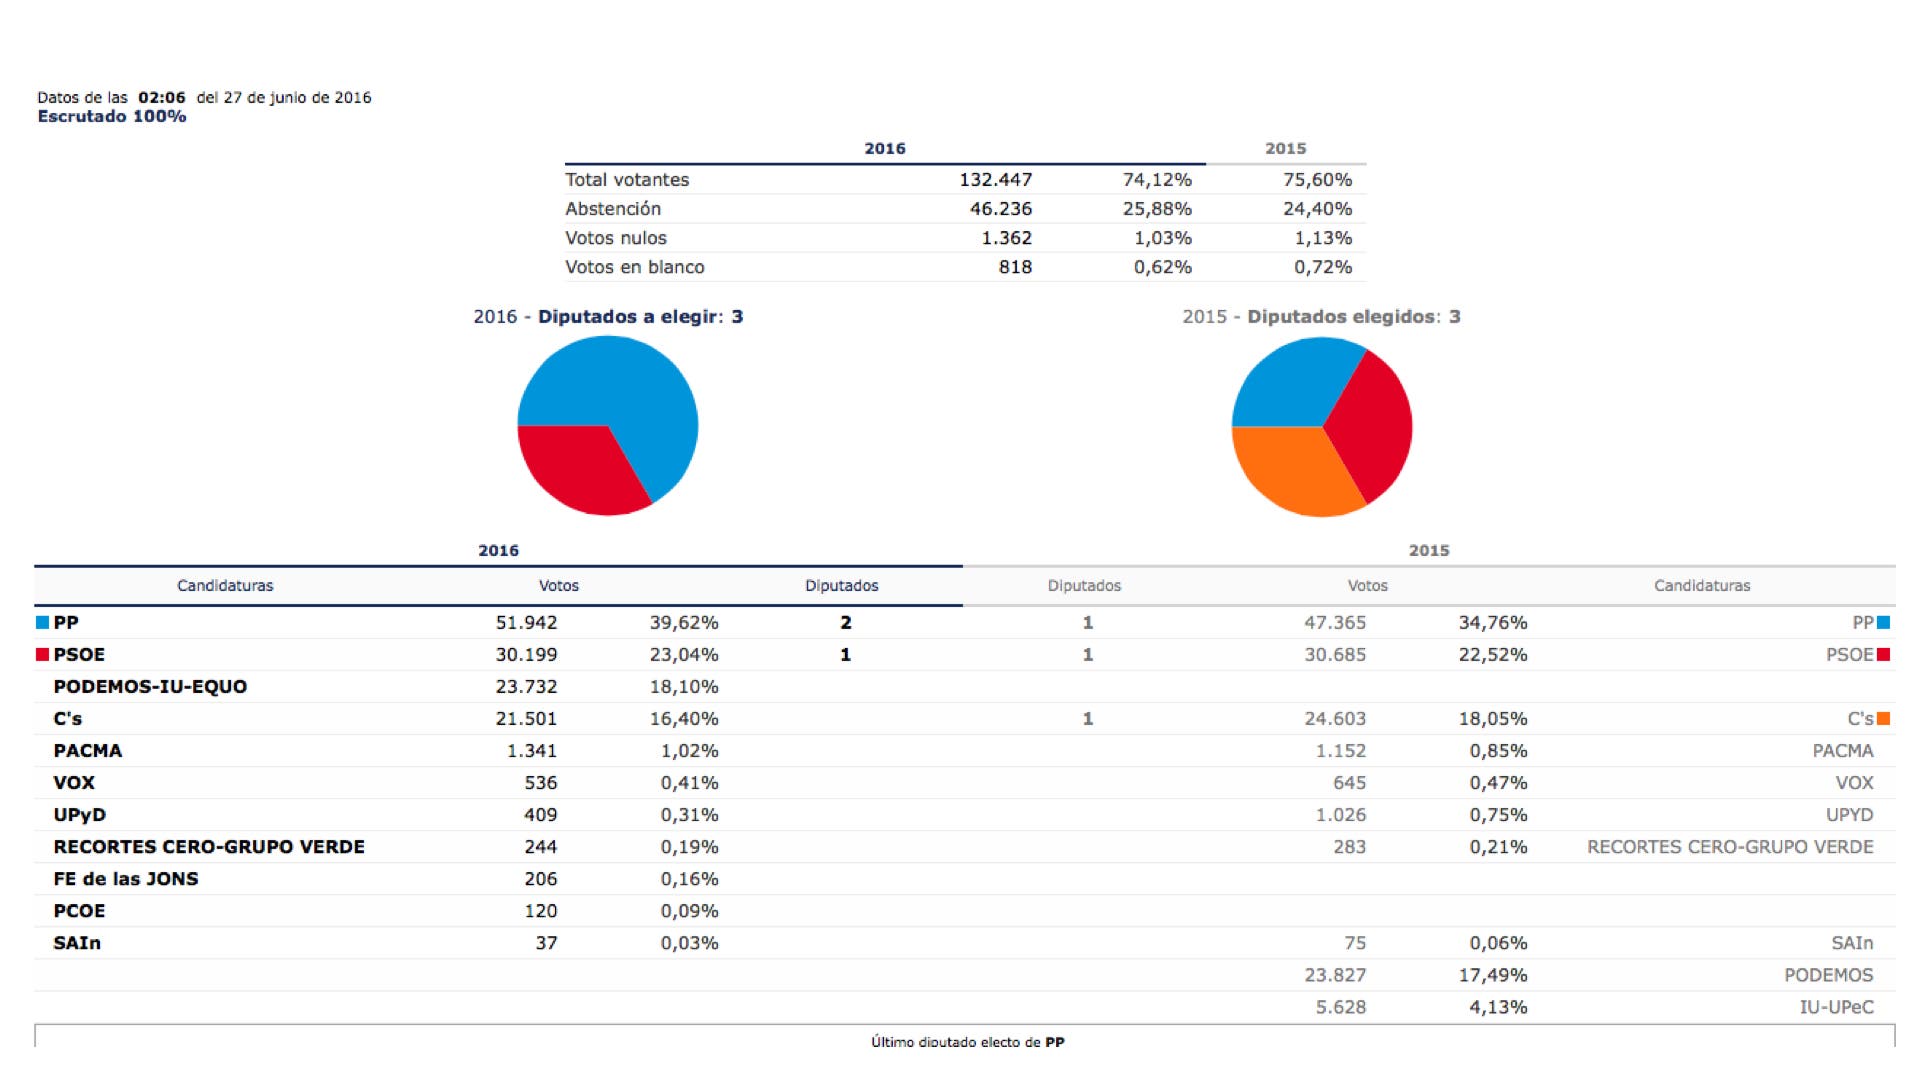1920x1080 pixels.
Task: Click the blue PP swatch in 2016 table
Action: click(x=42, y=622)
